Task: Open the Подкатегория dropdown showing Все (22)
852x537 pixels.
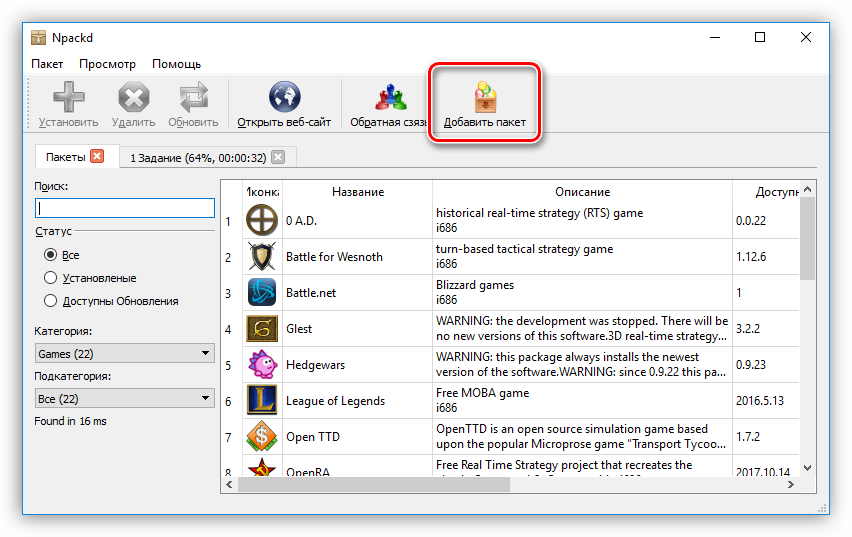Action: coord(124,399)
